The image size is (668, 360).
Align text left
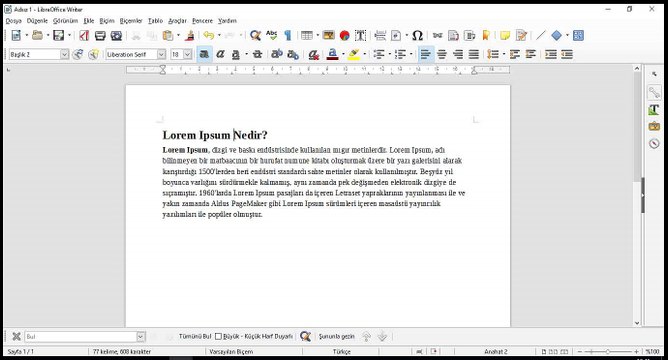coord(426,55)
